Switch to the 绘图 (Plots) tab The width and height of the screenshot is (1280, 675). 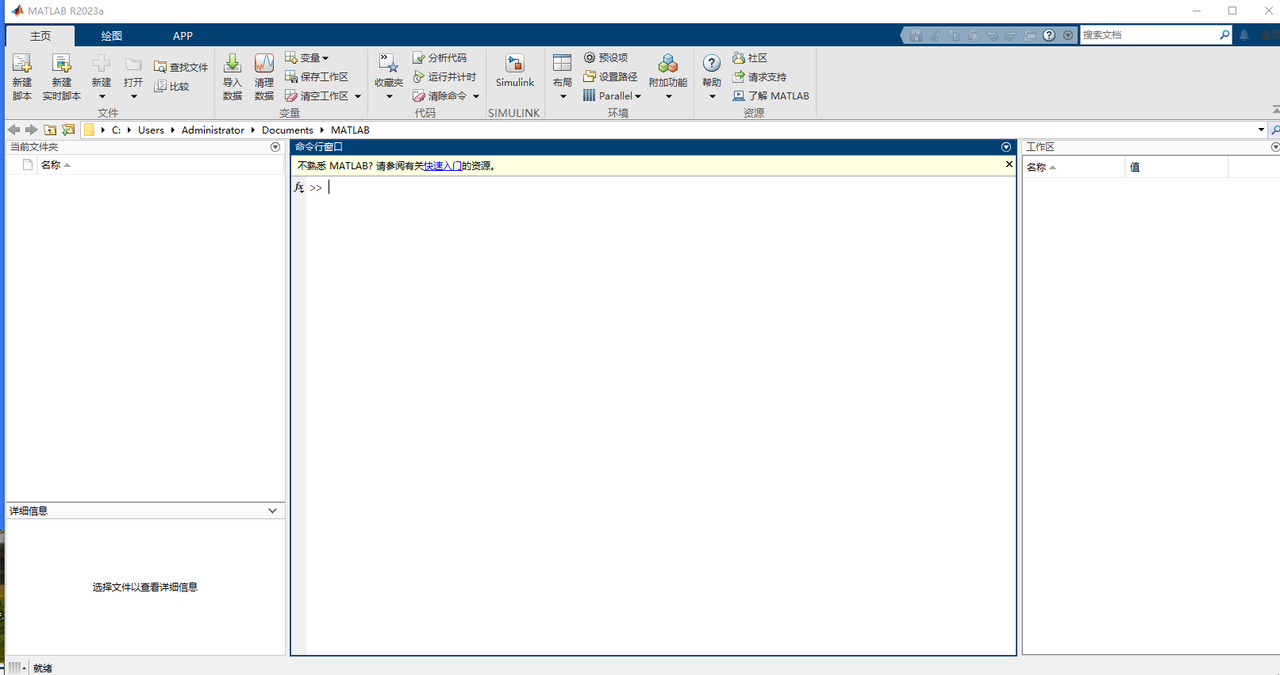tap(111, 36)
